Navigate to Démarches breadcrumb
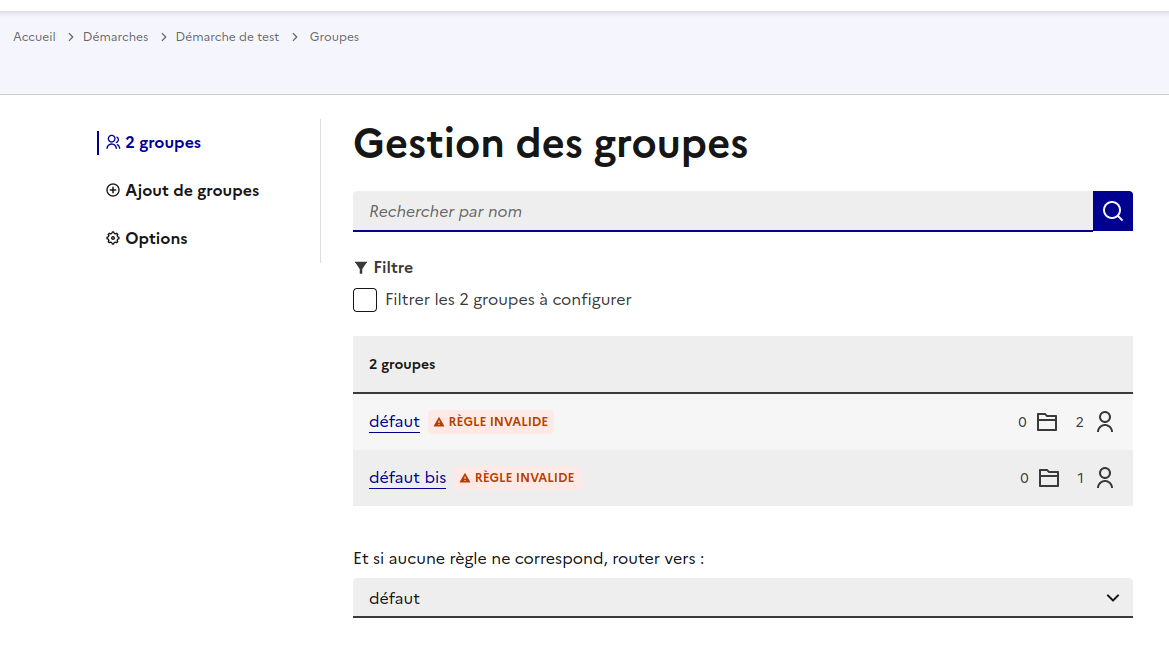Image resolution: width=1169 pixels, height=659 pixels. coord(115,37)
